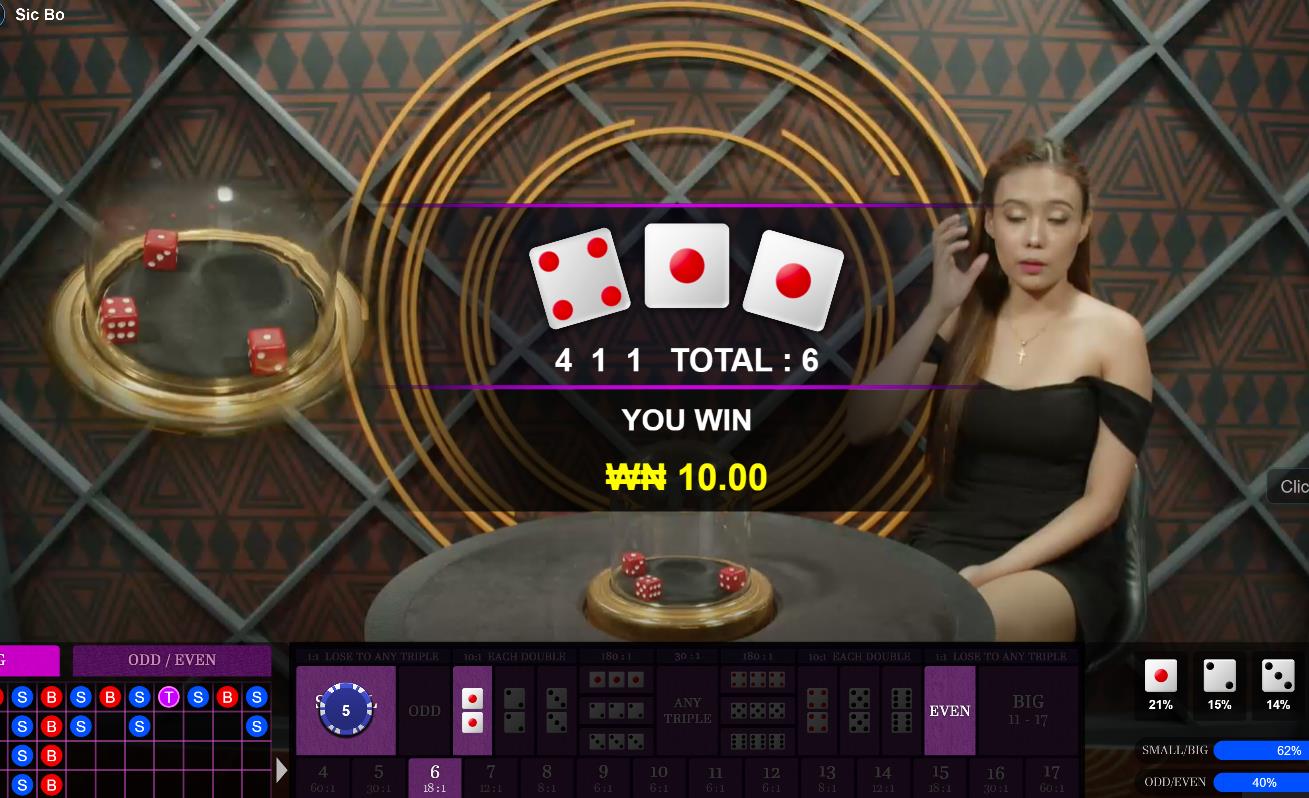Viewport: 1309px width, 798px height.
Task: Select the triple ones bet
Action: pyautogui.click(x=615, y=680)
